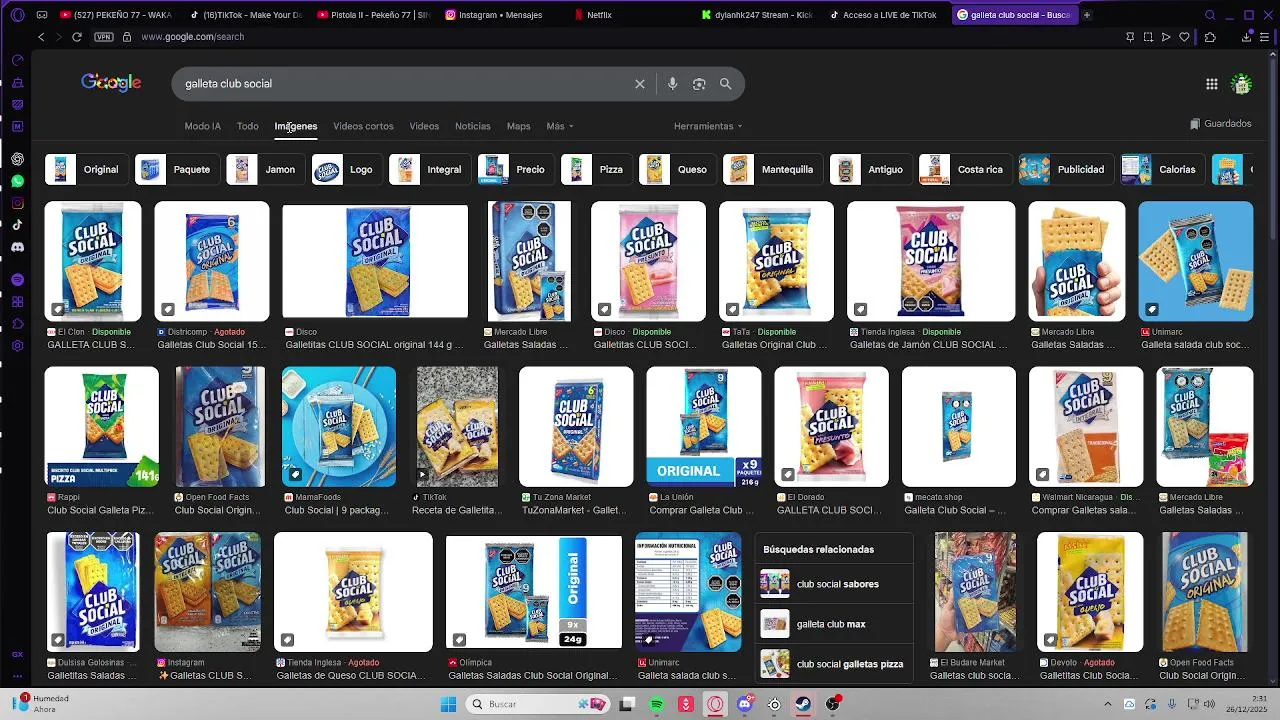
Task: Filter images by Calorías chip
Action: (x=1161, y=170)
